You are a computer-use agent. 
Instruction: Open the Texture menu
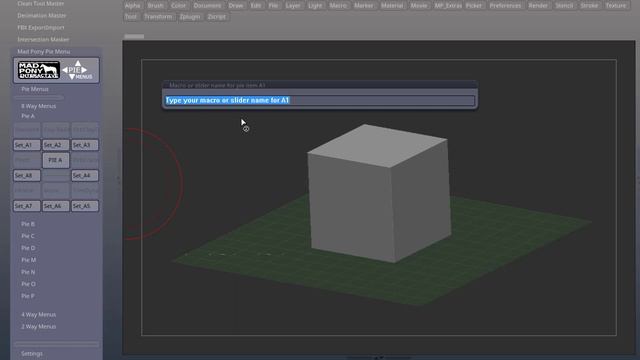616,6
